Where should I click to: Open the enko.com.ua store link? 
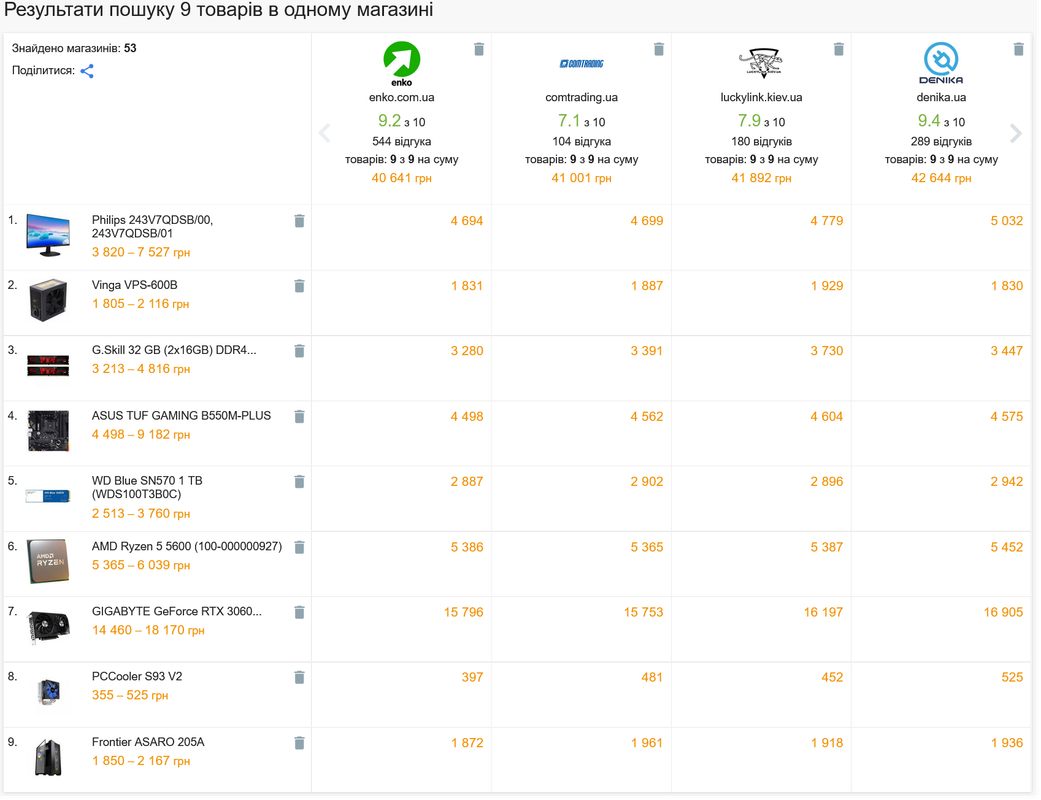point(402,98)
